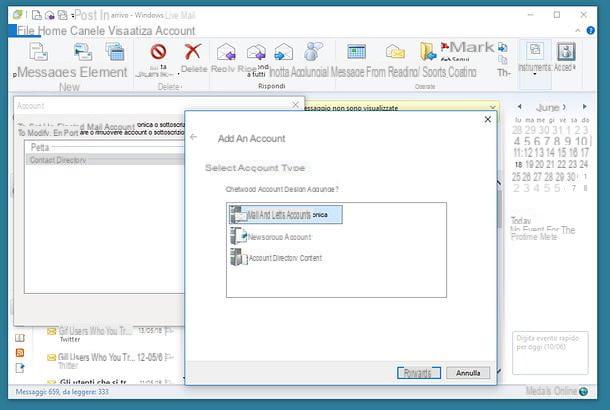This screenshot has width=610, height=410.
Task: Open the Twitter email dated 12-05/8
Action: coord(110,361)
